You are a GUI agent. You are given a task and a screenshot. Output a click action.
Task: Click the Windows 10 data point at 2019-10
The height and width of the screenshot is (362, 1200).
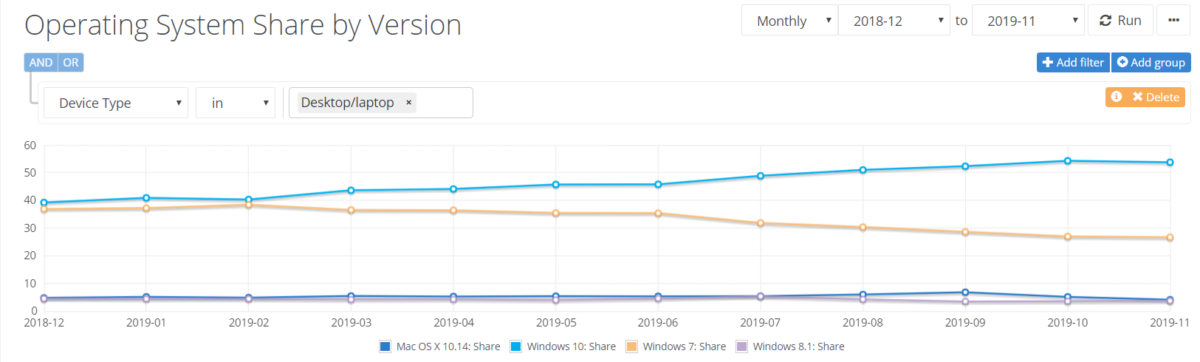1067,161
